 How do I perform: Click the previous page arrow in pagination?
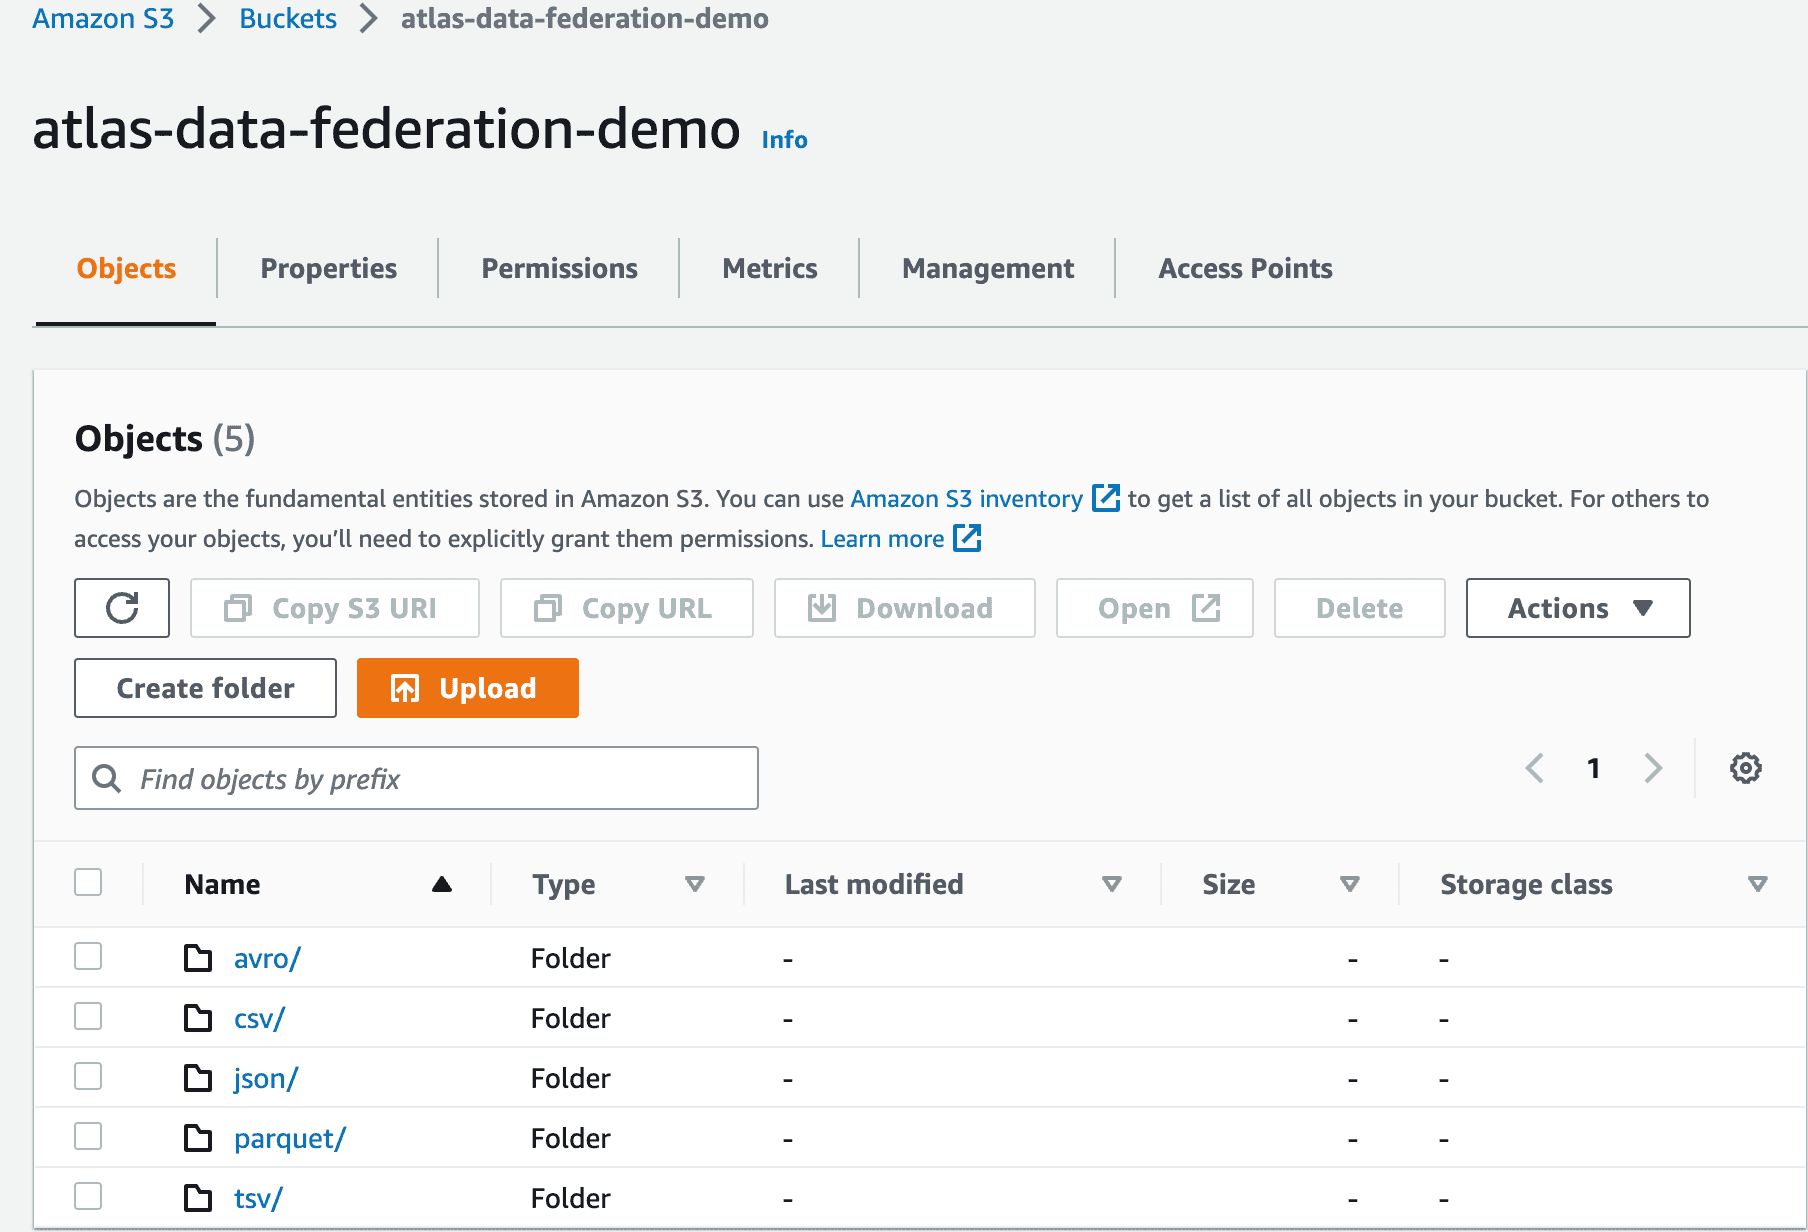[1535, 768]
